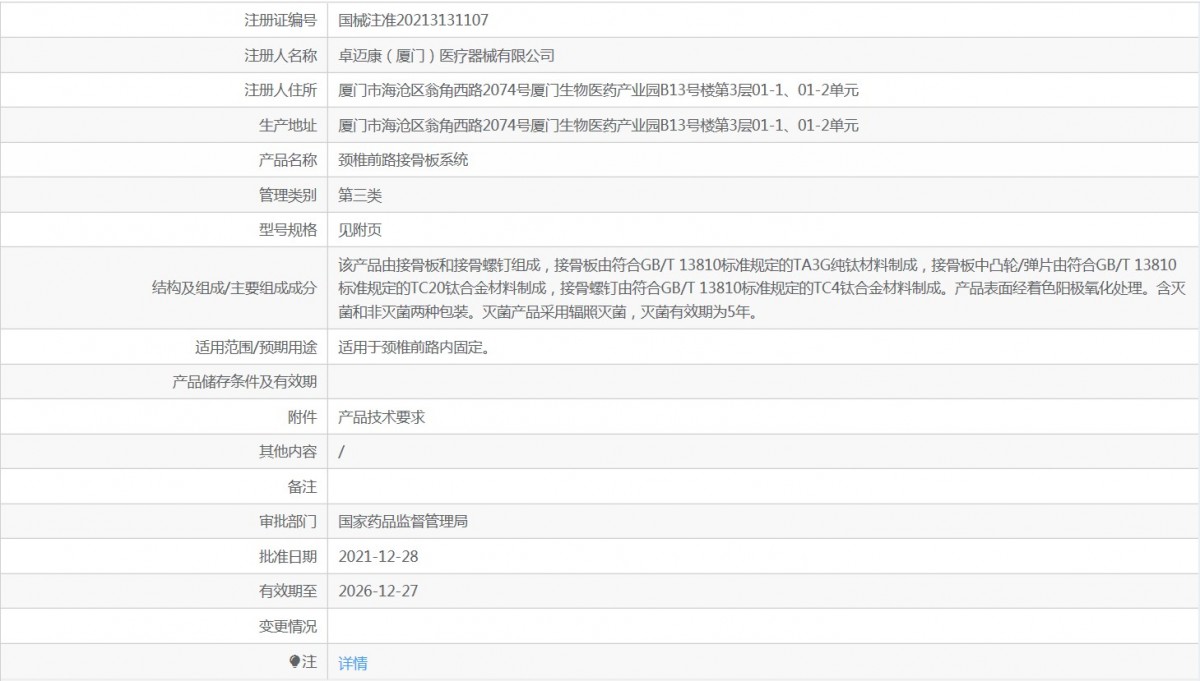Image resolution: width=1200 pixels, height=681 pixels.
Task: Click the 附件 label
Action: (303, 417)
